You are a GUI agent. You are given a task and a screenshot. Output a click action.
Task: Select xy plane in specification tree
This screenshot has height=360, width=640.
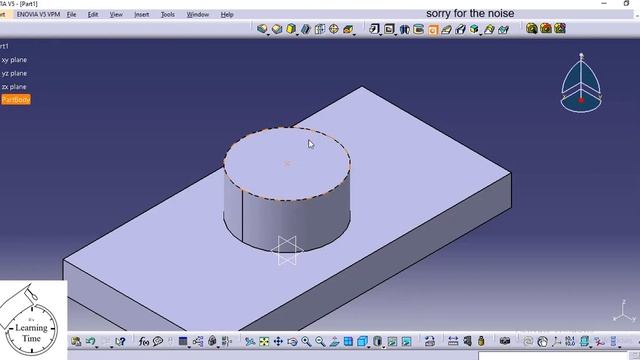point(14,60)
